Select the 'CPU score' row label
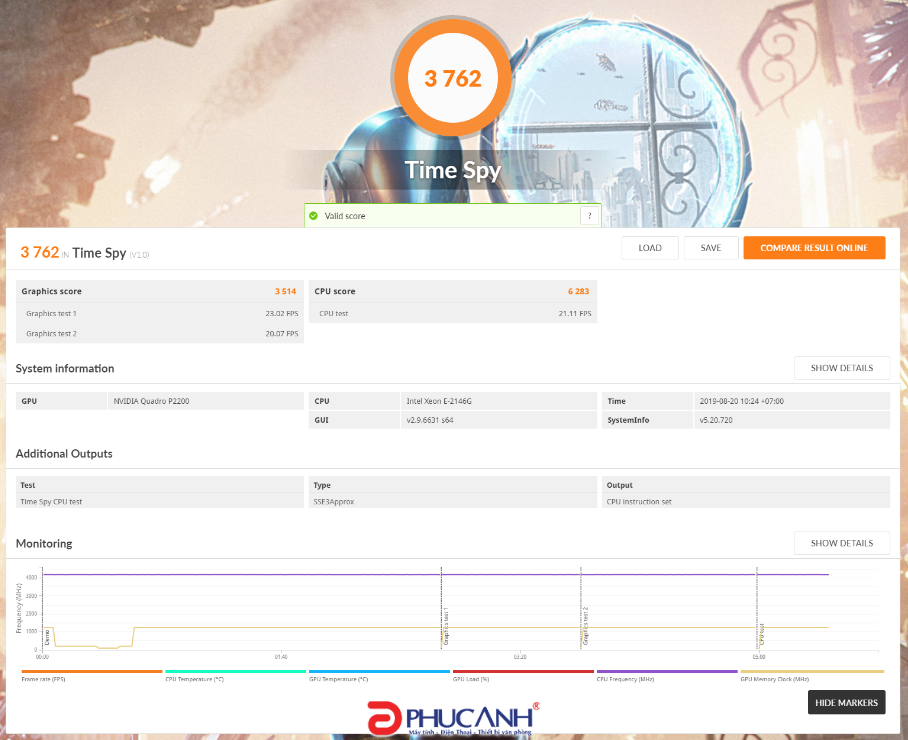Viewport: 908px width, 740px height. pos(335,291)
